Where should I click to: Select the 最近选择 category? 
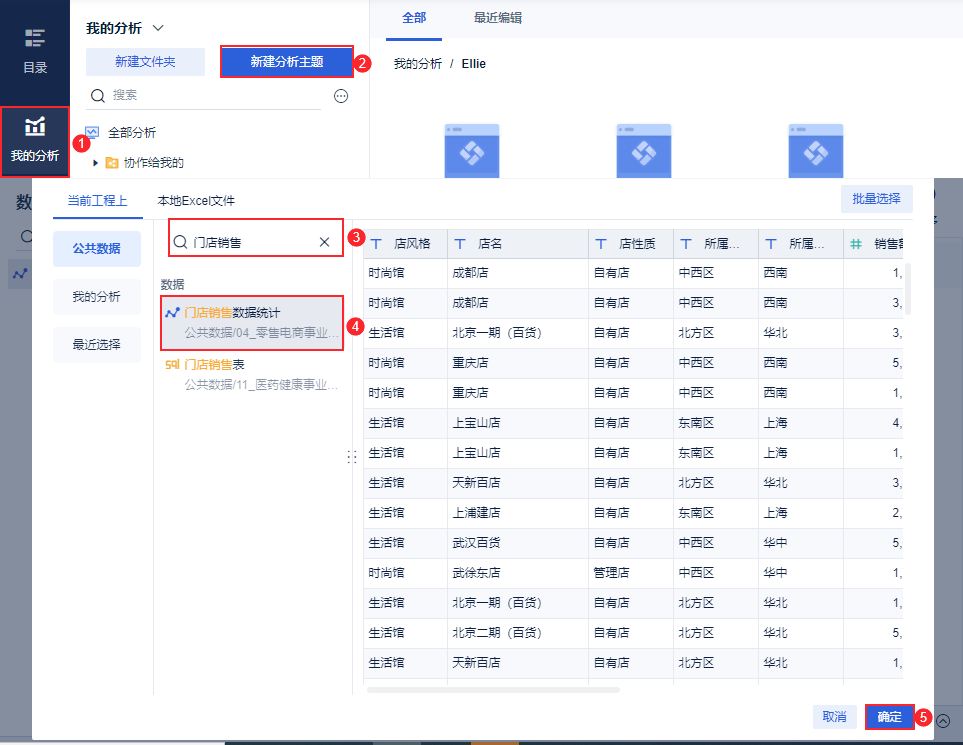(96, 345)
